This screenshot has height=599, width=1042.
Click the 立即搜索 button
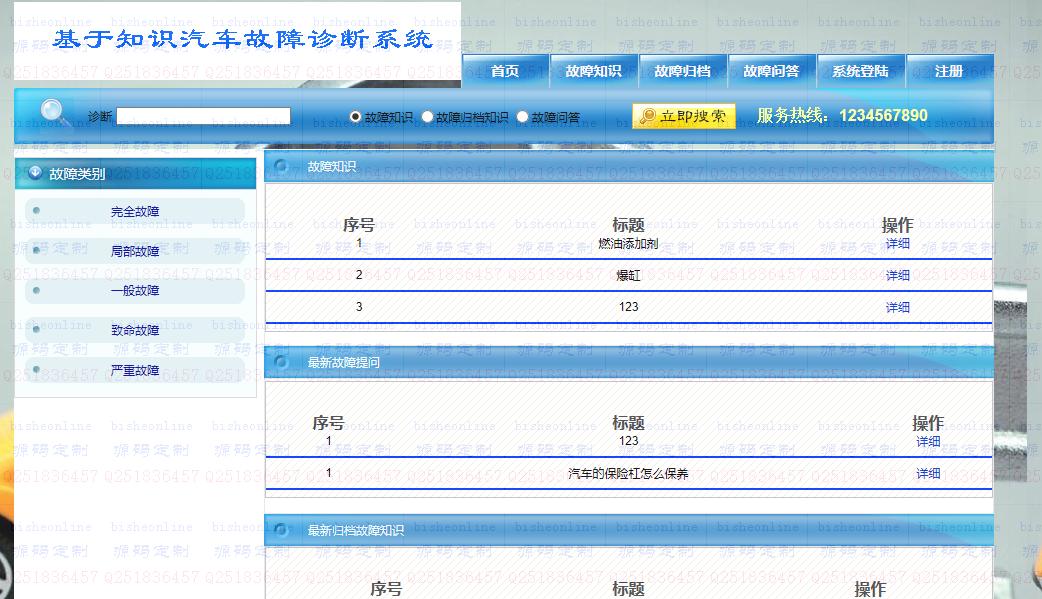684,116
